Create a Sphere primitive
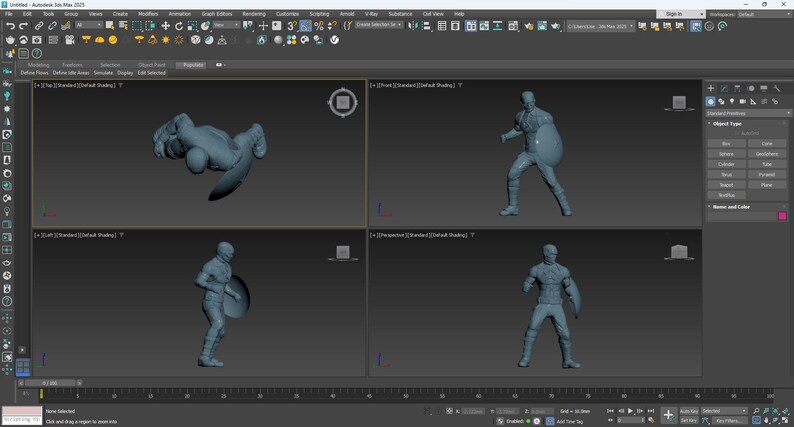The height and width of the screenshot is (427, 794). point(726,154)
